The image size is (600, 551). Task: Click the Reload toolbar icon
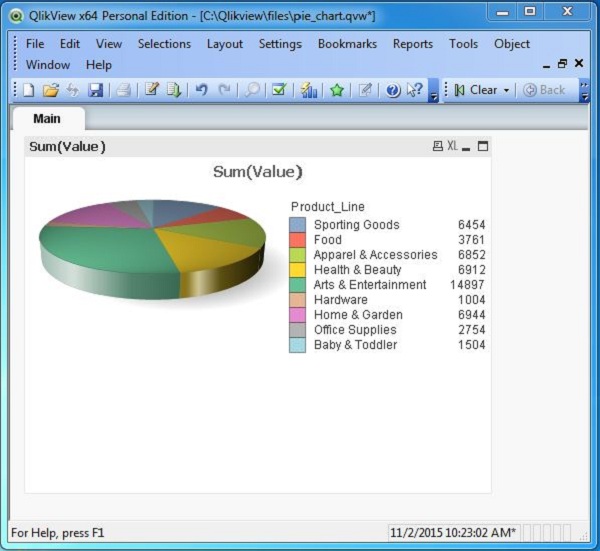point(73,91)
